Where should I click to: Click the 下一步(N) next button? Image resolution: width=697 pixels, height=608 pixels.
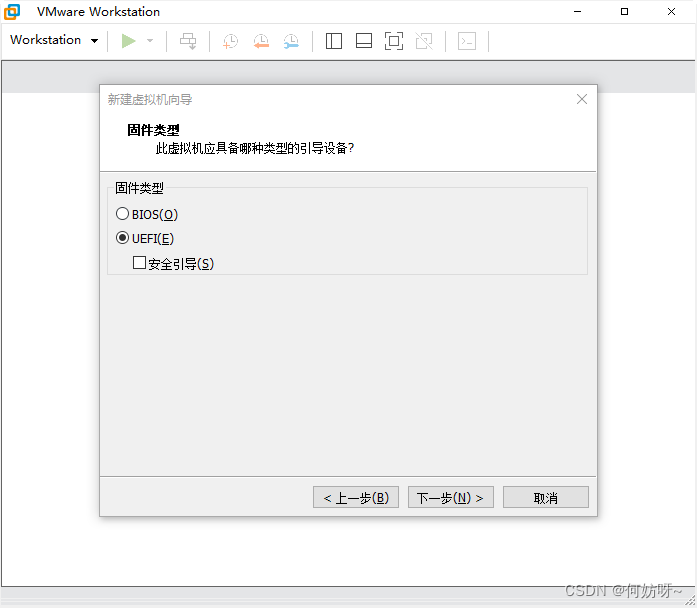[x=451, y=497]
